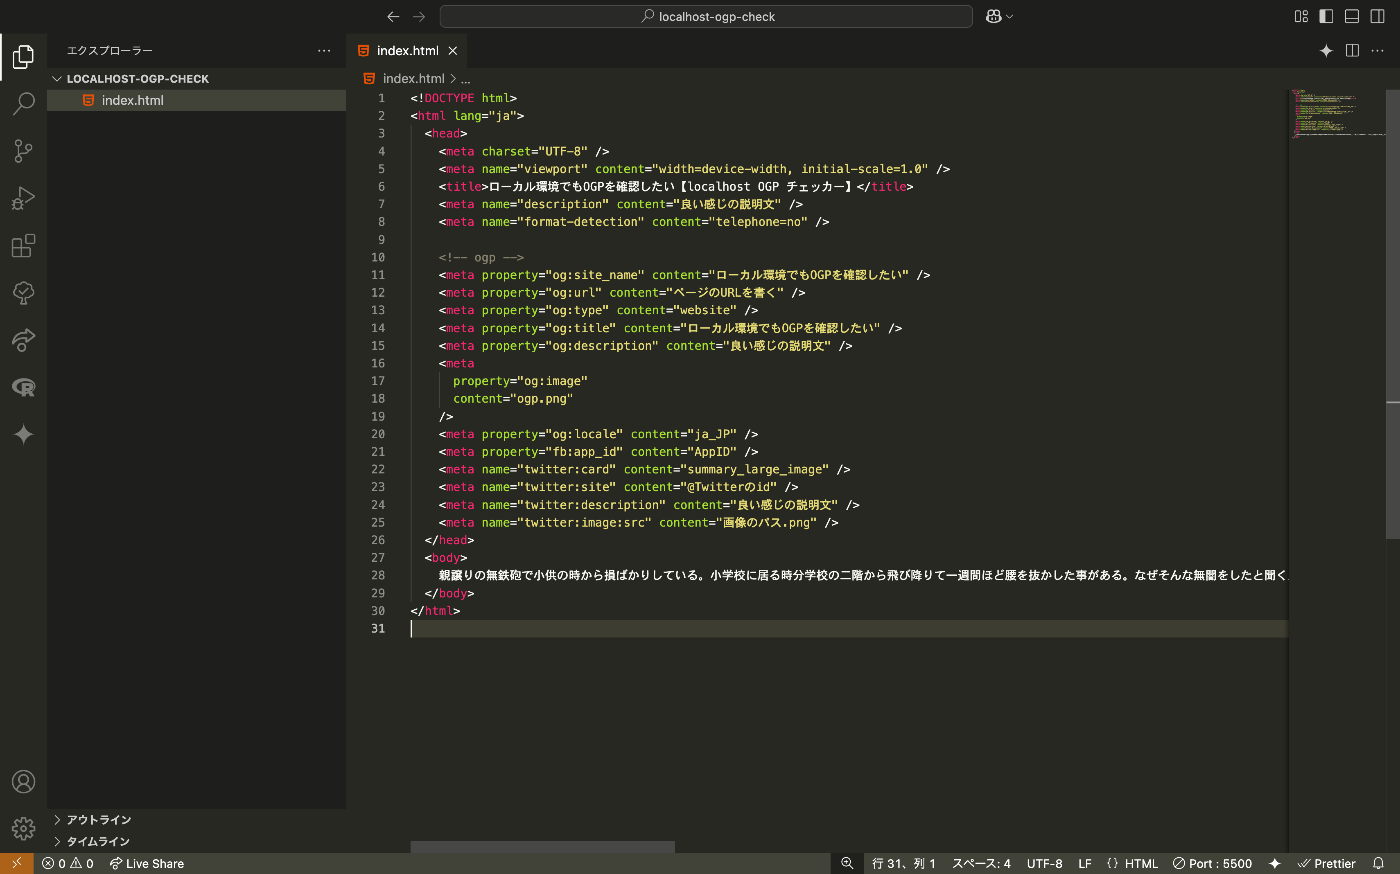Toggle the primary side bar visibility
Screen dimensions: 1400x874
pyautogui.click(x=1326, y=16)
